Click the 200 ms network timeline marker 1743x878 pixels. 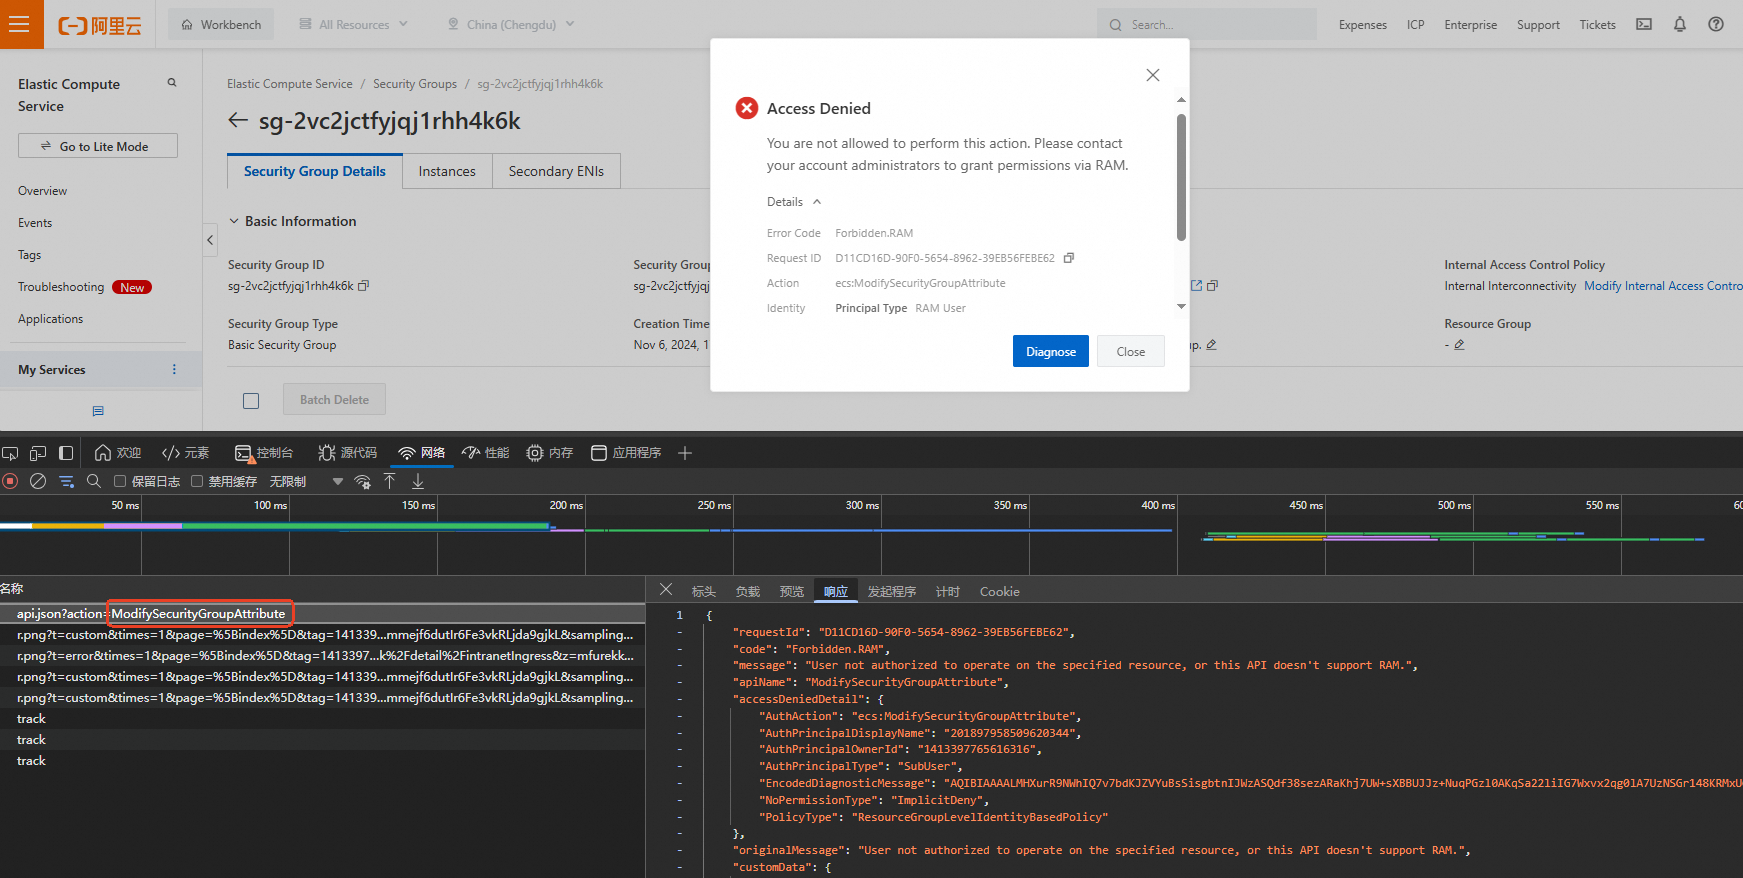coord(566,505)
